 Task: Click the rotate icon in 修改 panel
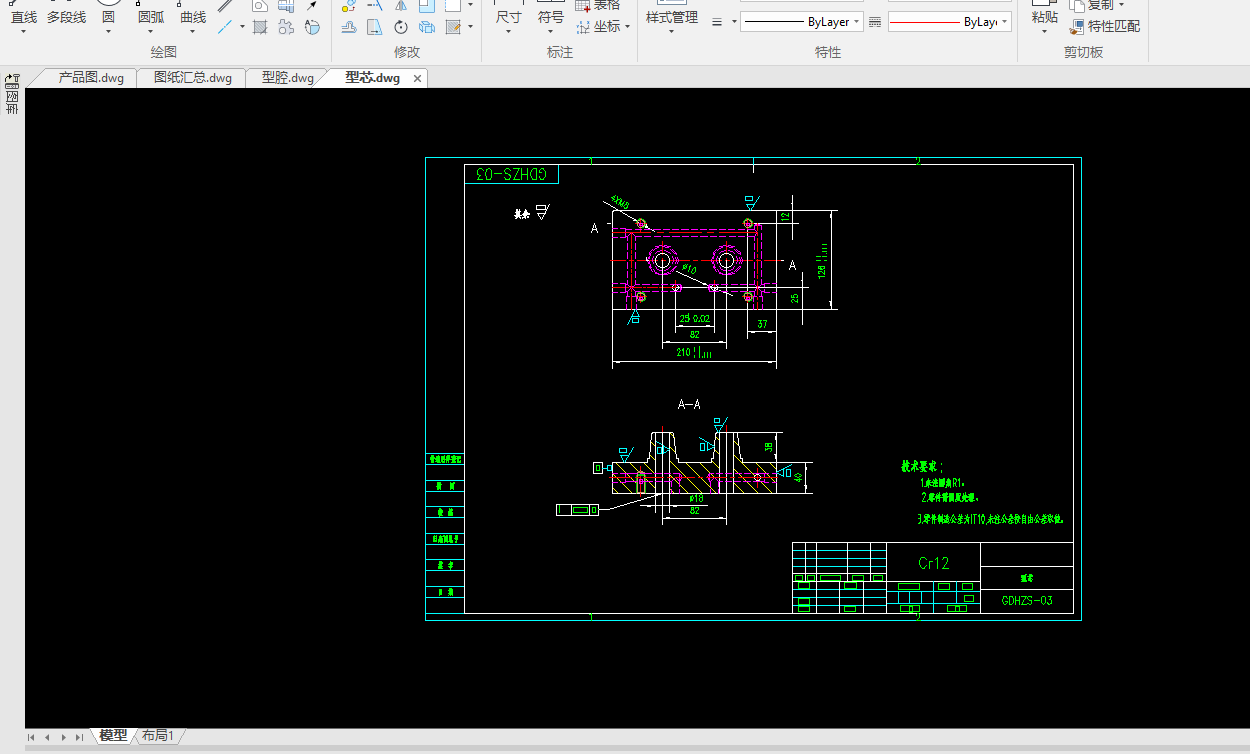401,27
